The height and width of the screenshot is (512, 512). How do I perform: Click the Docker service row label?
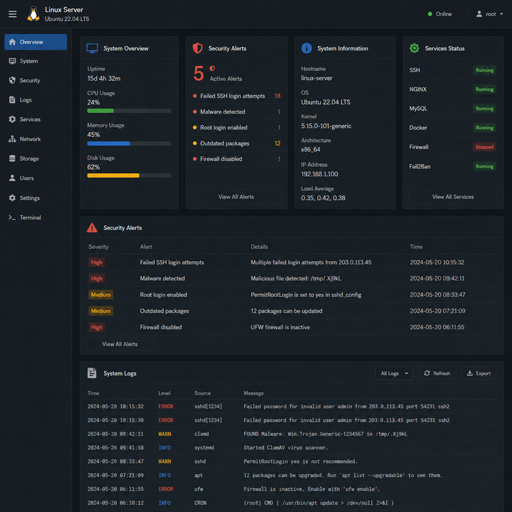(x=418, y=128)
